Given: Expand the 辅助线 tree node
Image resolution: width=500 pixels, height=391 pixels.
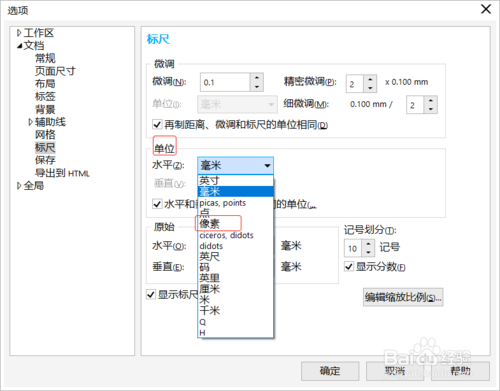Looking at the screenshot, I should click(31, 122).
